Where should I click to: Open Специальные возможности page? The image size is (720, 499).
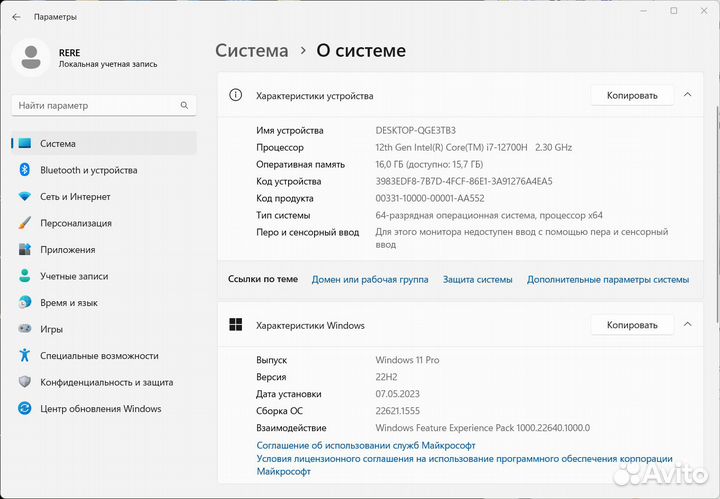click(104, 355)
